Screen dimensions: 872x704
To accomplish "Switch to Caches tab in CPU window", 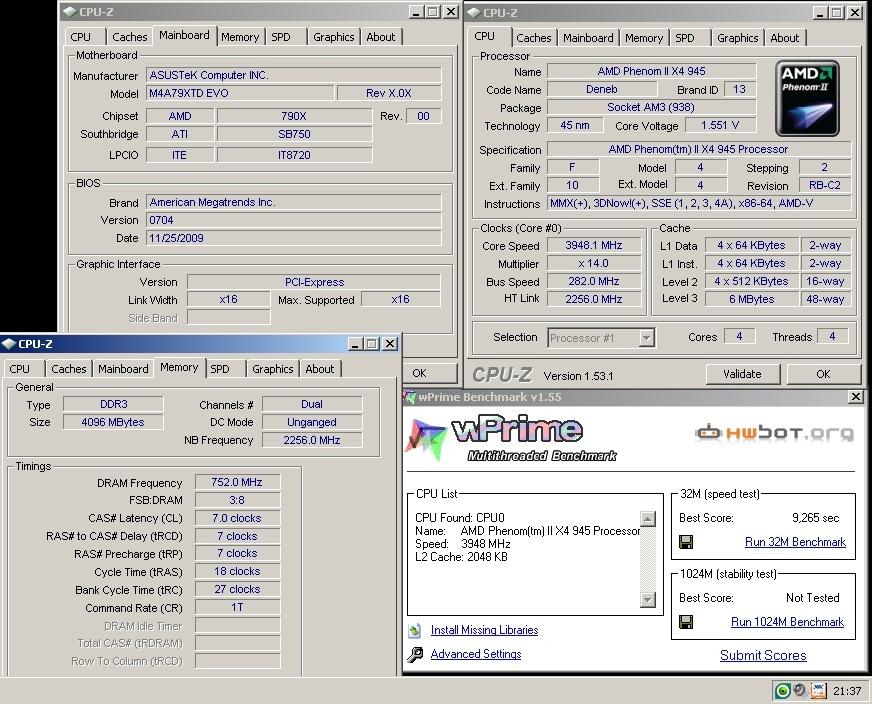I will point(533,38).
